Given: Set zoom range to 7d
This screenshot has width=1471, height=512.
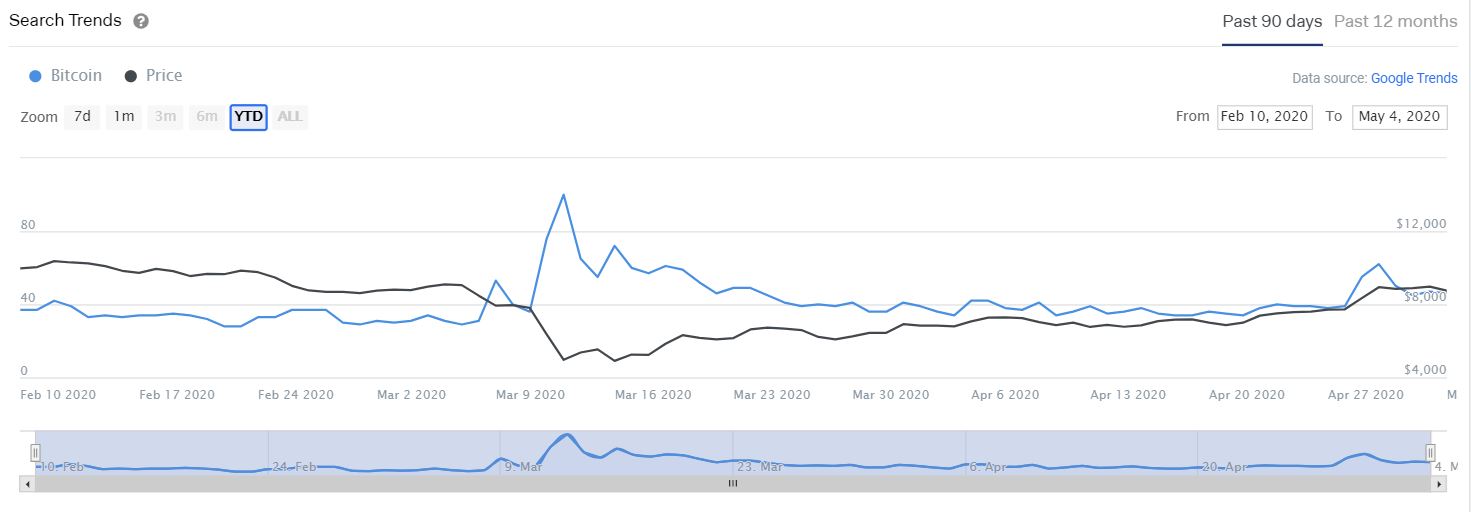Looking at the screenshot, I should point(82,117).
